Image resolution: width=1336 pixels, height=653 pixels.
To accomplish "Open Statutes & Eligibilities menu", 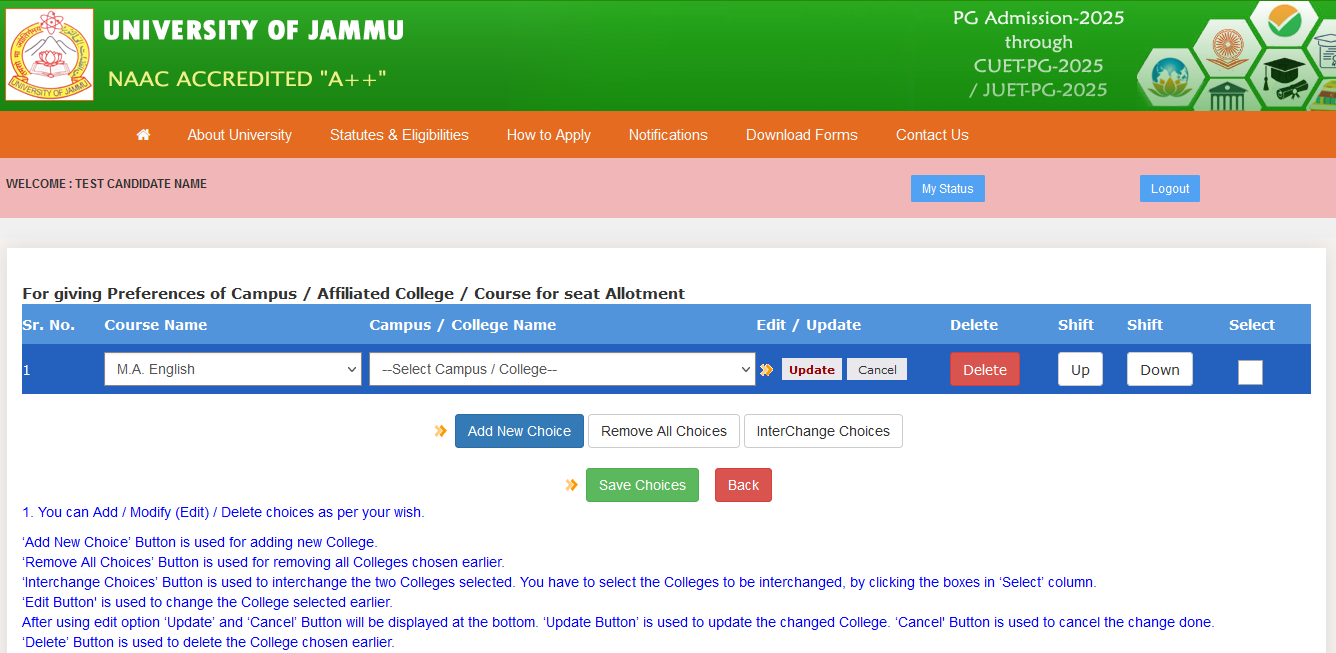I will [x=399, y=135].
